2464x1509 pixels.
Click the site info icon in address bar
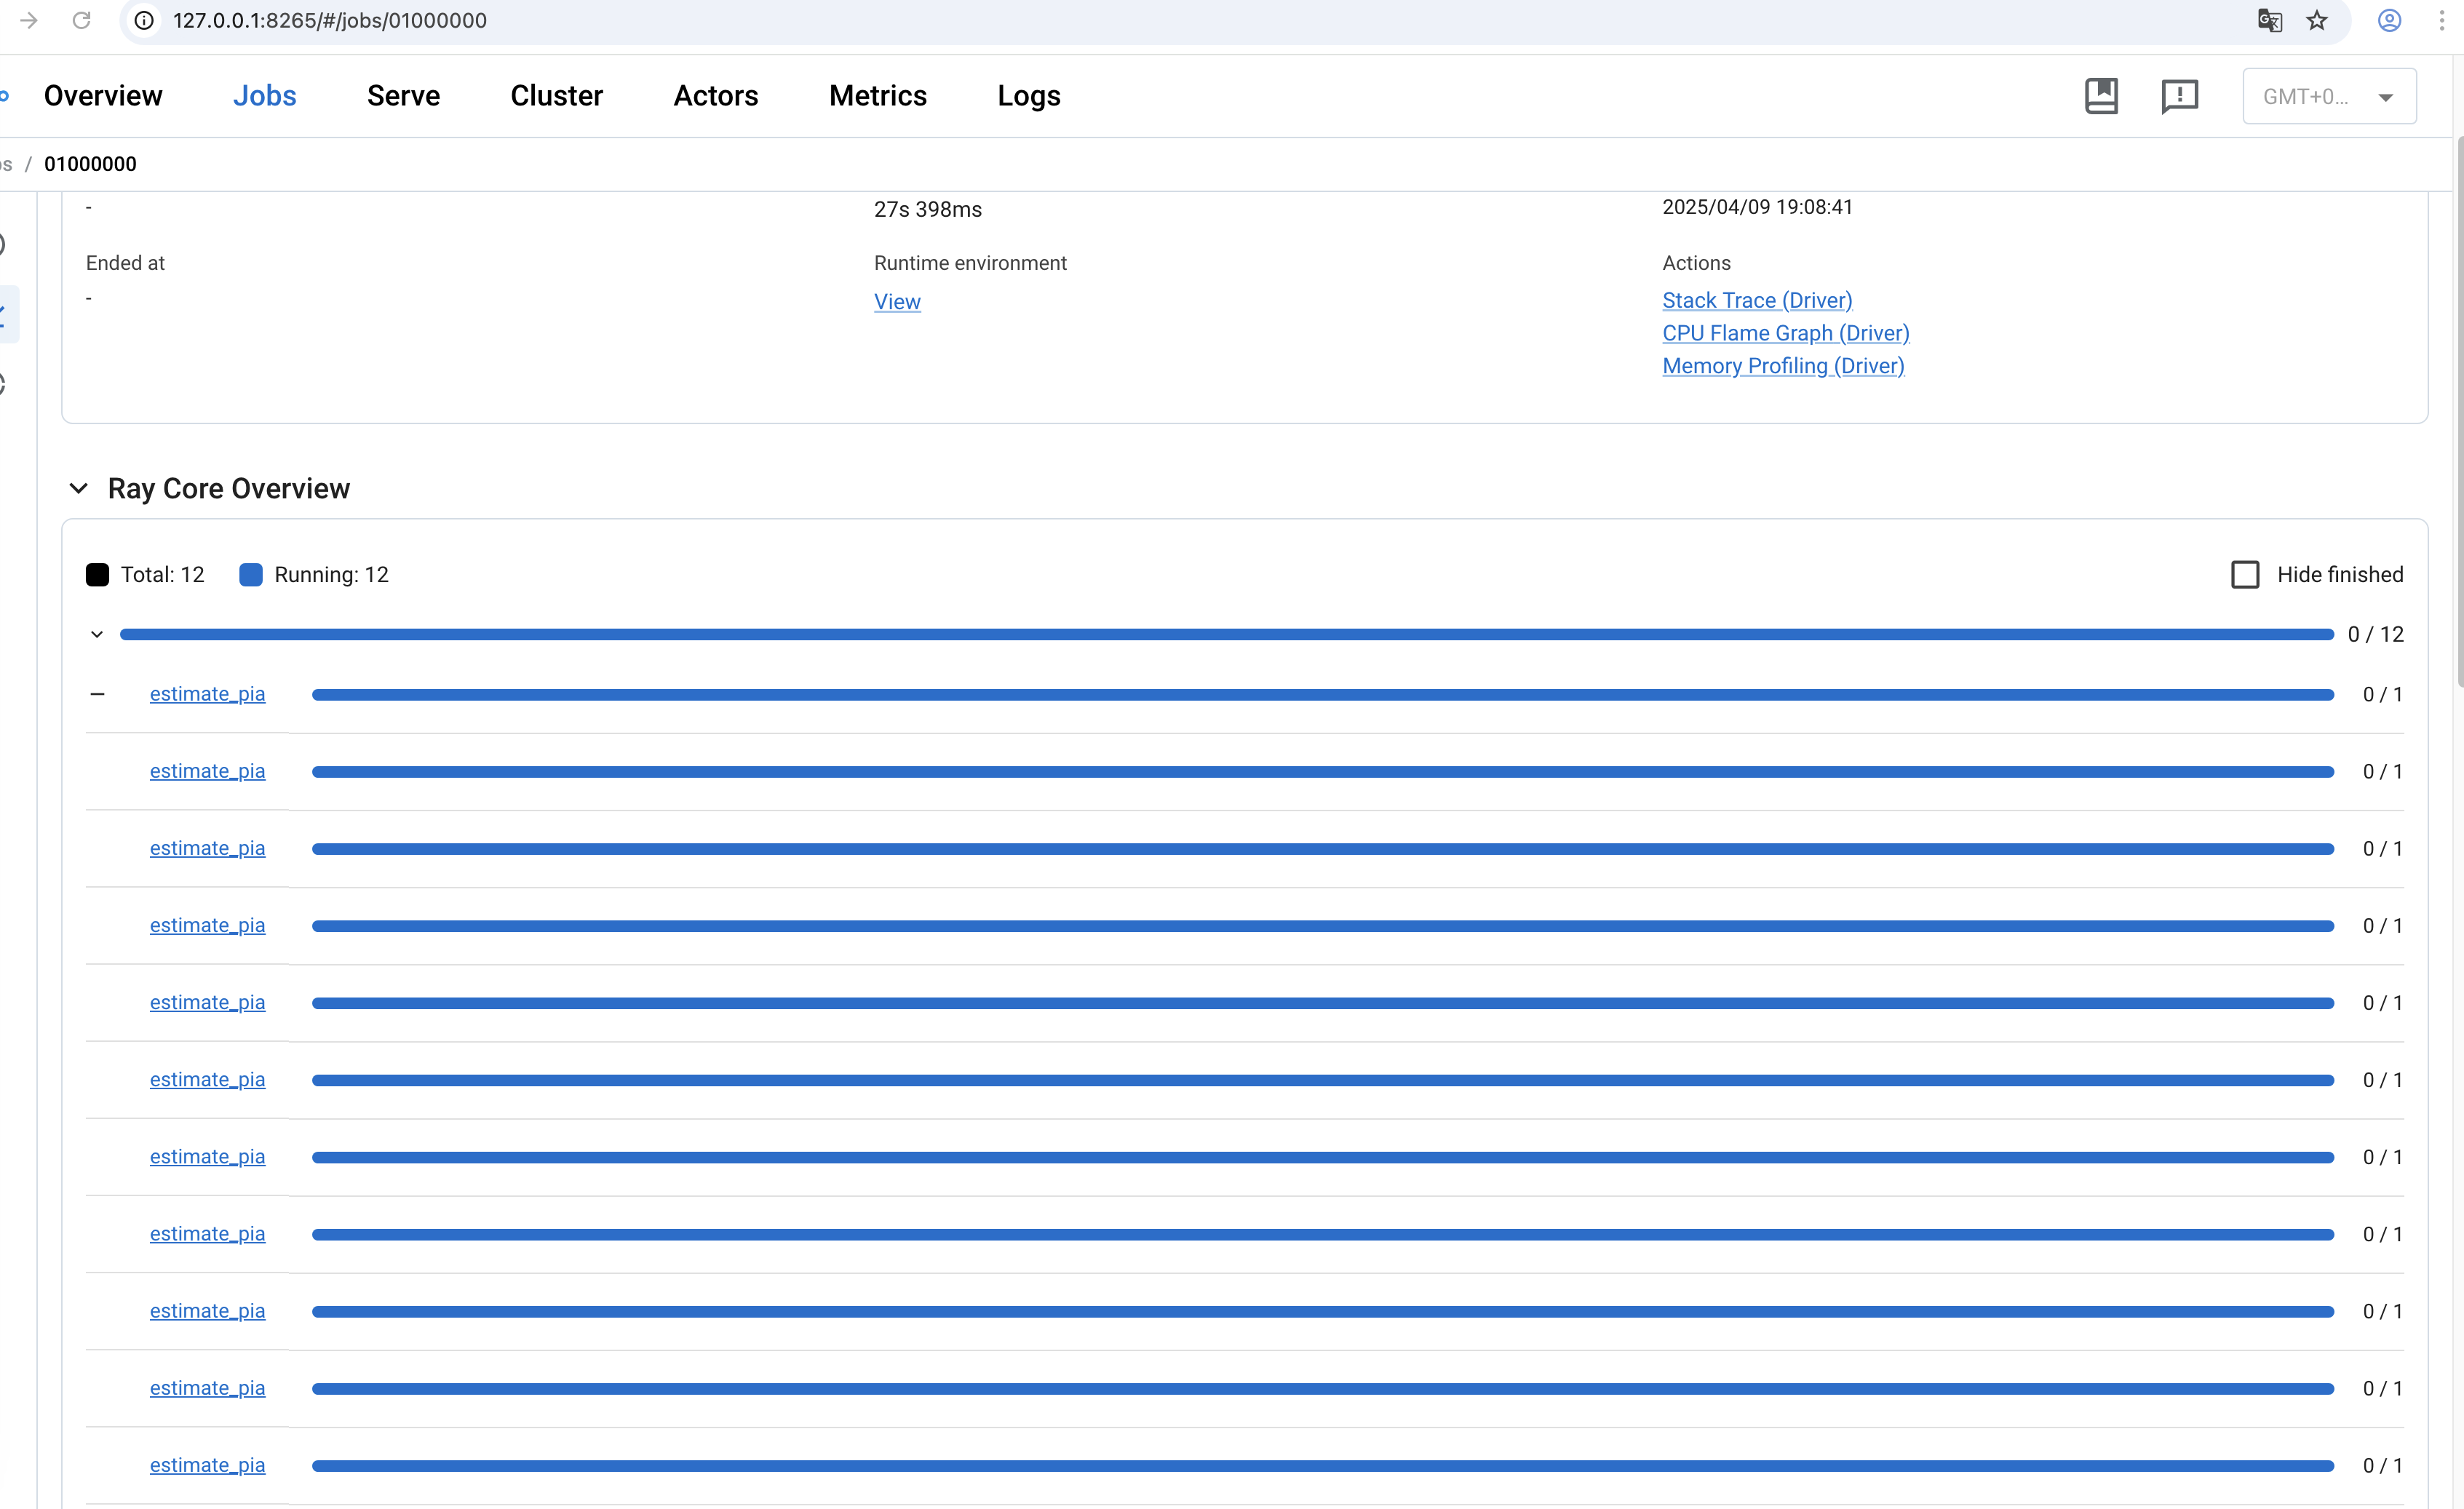point(145,20)
